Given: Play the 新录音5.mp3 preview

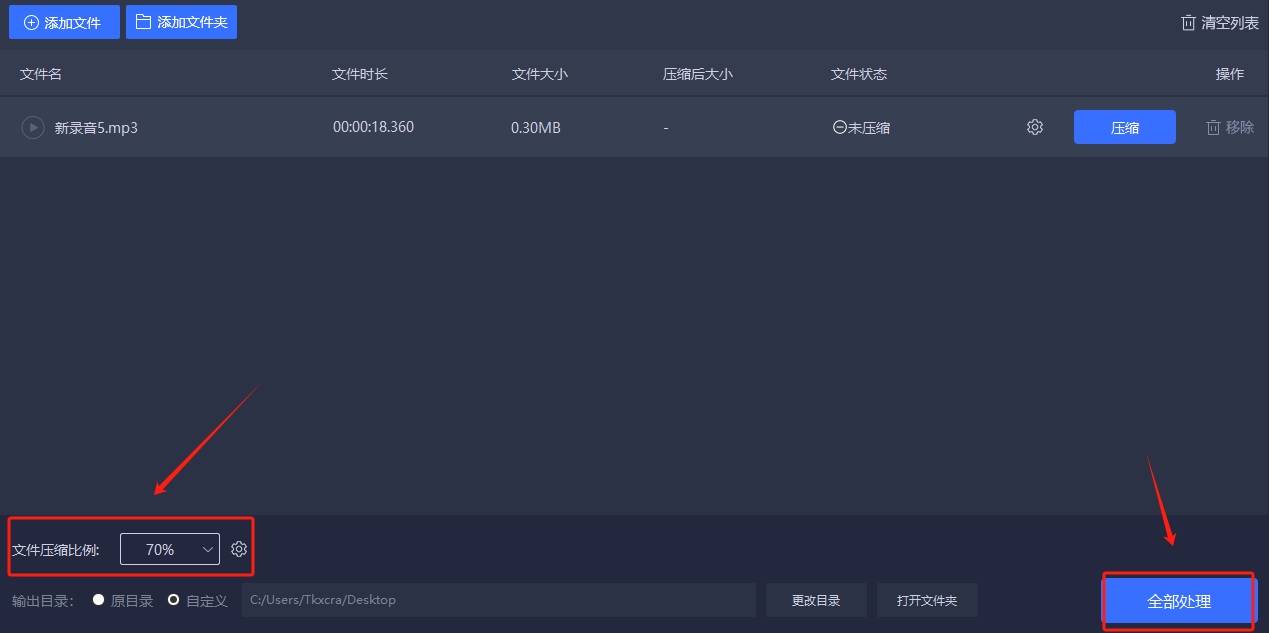Looking at the screenshot, I should point(33,127).
